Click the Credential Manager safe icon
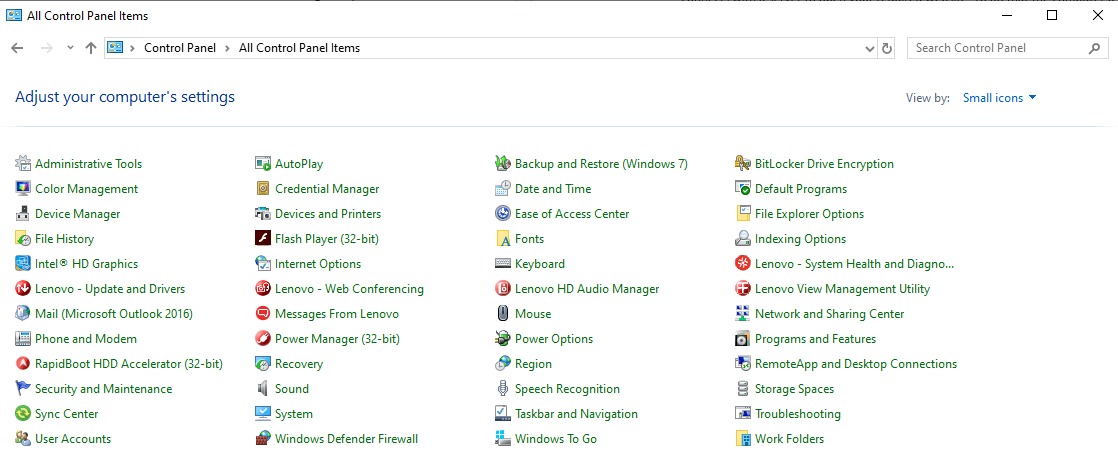Viewport: 1118px width, 456px height. (263, 189)
